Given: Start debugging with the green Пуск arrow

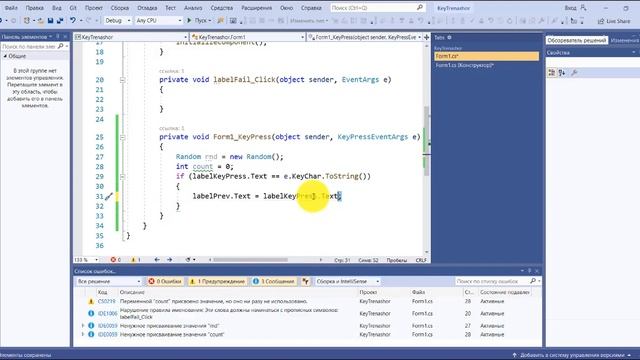Looking at the screenshot, I should 189,20.
